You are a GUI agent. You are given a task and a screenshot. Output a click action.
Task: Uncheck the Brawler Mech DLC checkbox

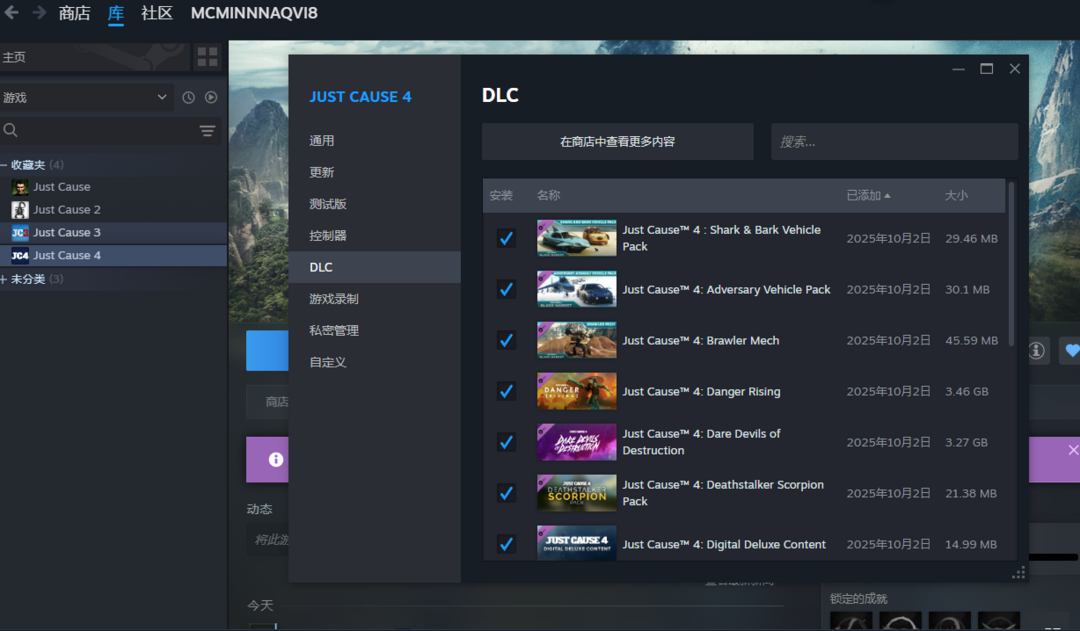pos(506,340)
